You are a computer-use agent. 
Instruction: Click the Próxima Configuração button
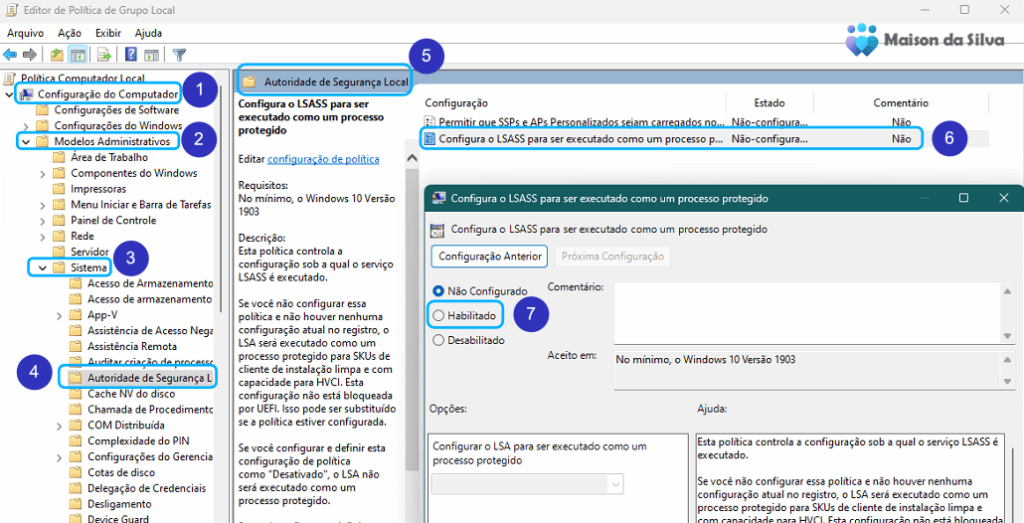(612, 256)
